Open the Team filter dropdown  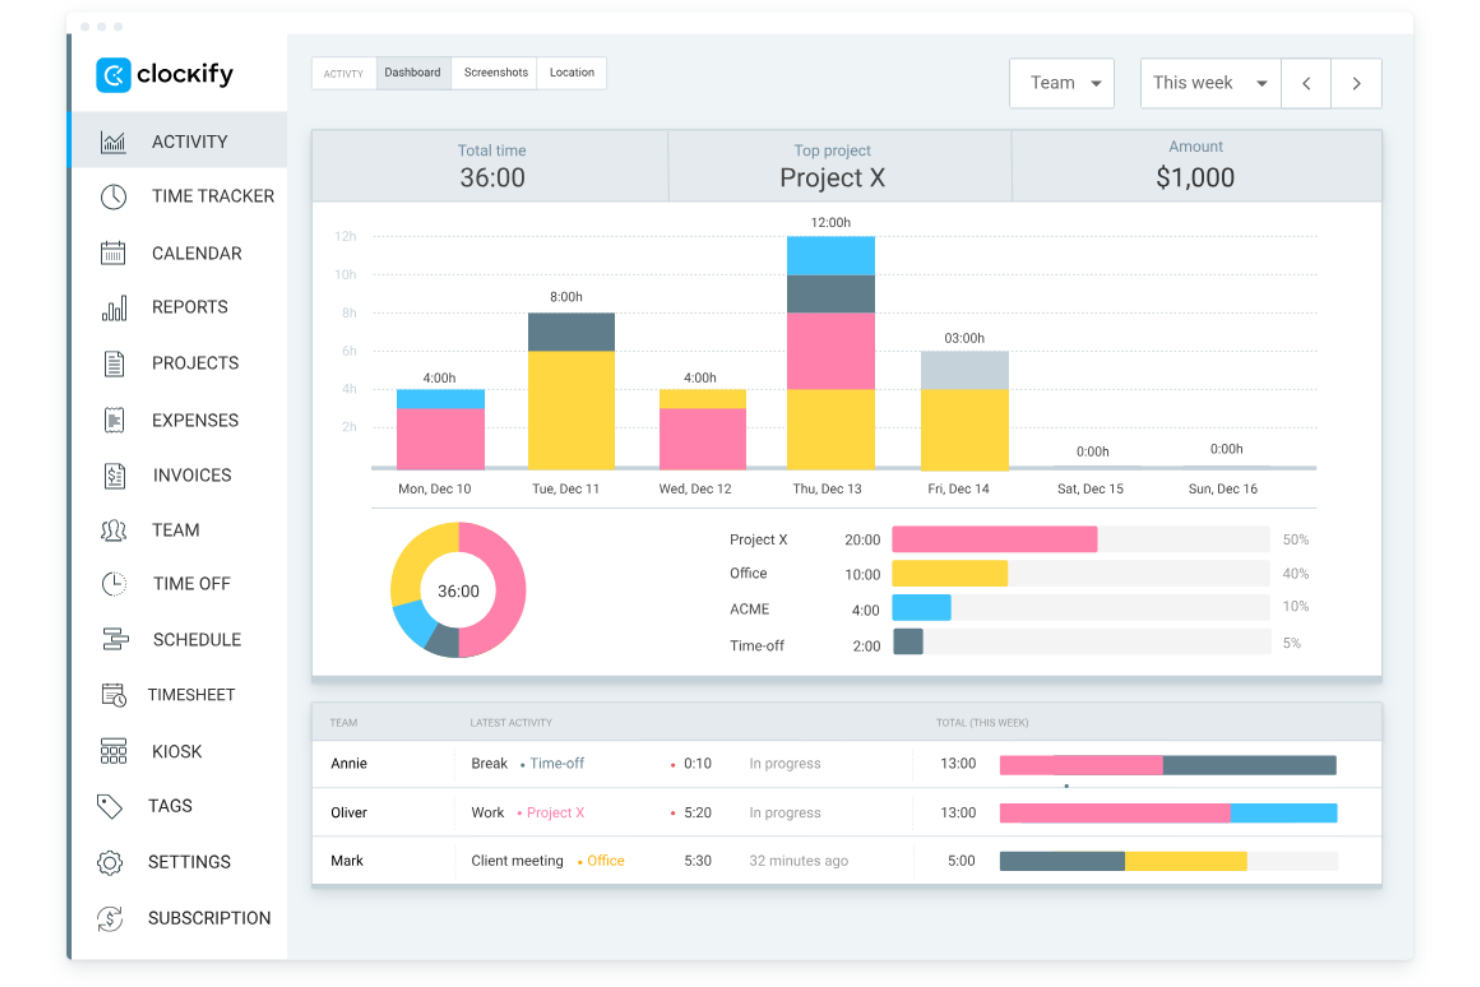(x=1062, y=84)
